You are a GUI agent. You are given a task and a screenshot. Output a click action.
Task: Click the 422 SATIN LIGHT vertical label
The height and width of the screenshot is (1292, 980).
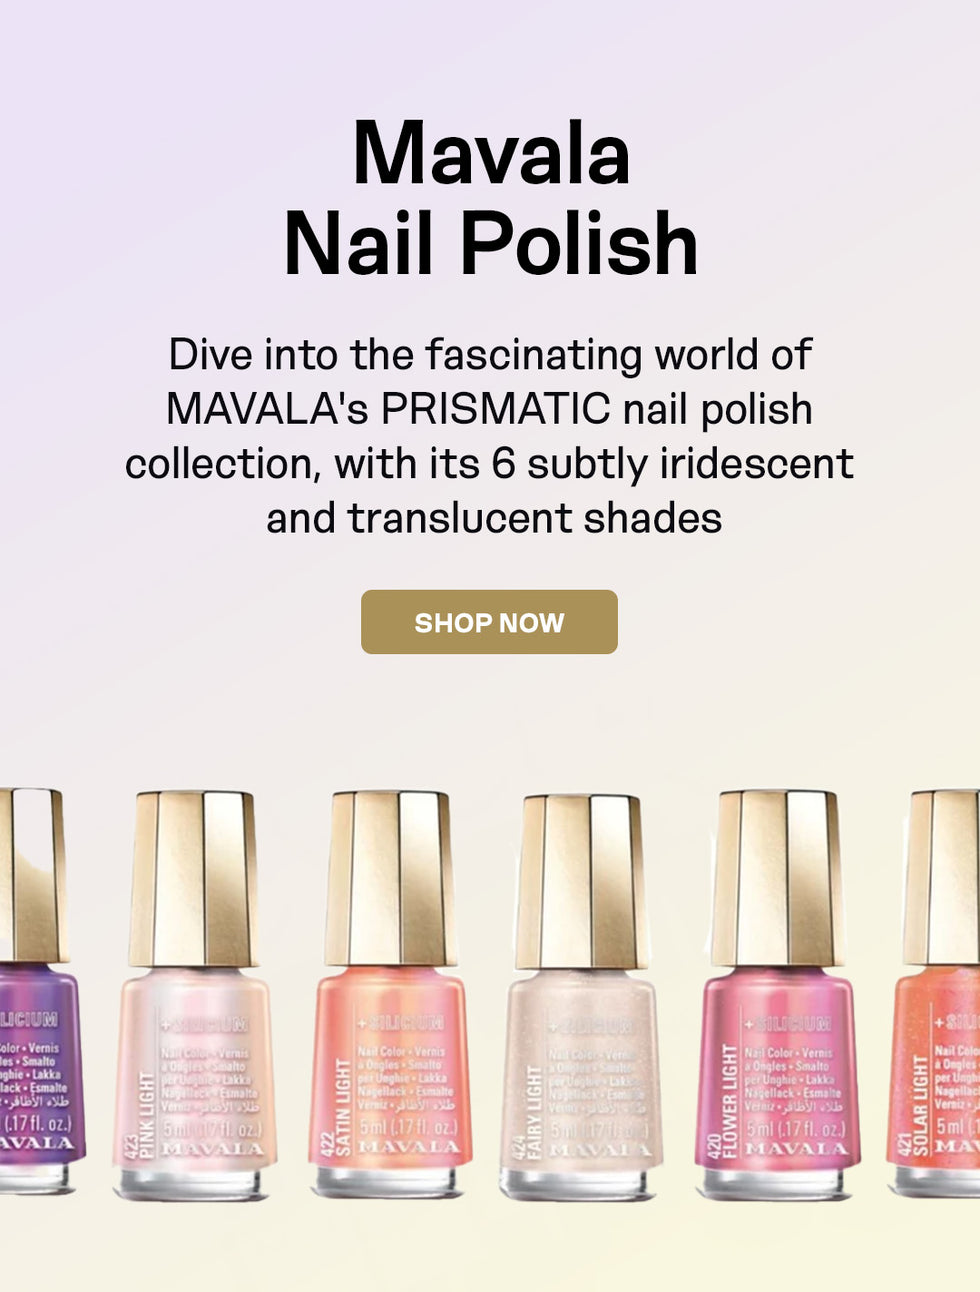(337, 1108)
